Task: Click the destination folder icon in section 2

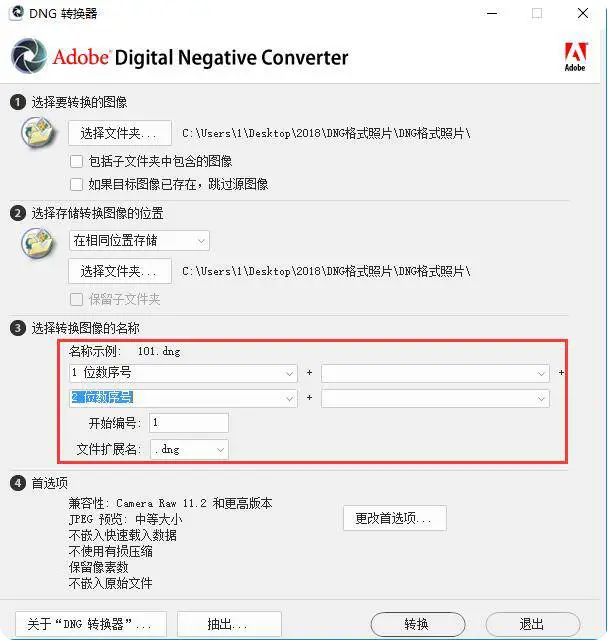Action: click(x=38, y=243)
